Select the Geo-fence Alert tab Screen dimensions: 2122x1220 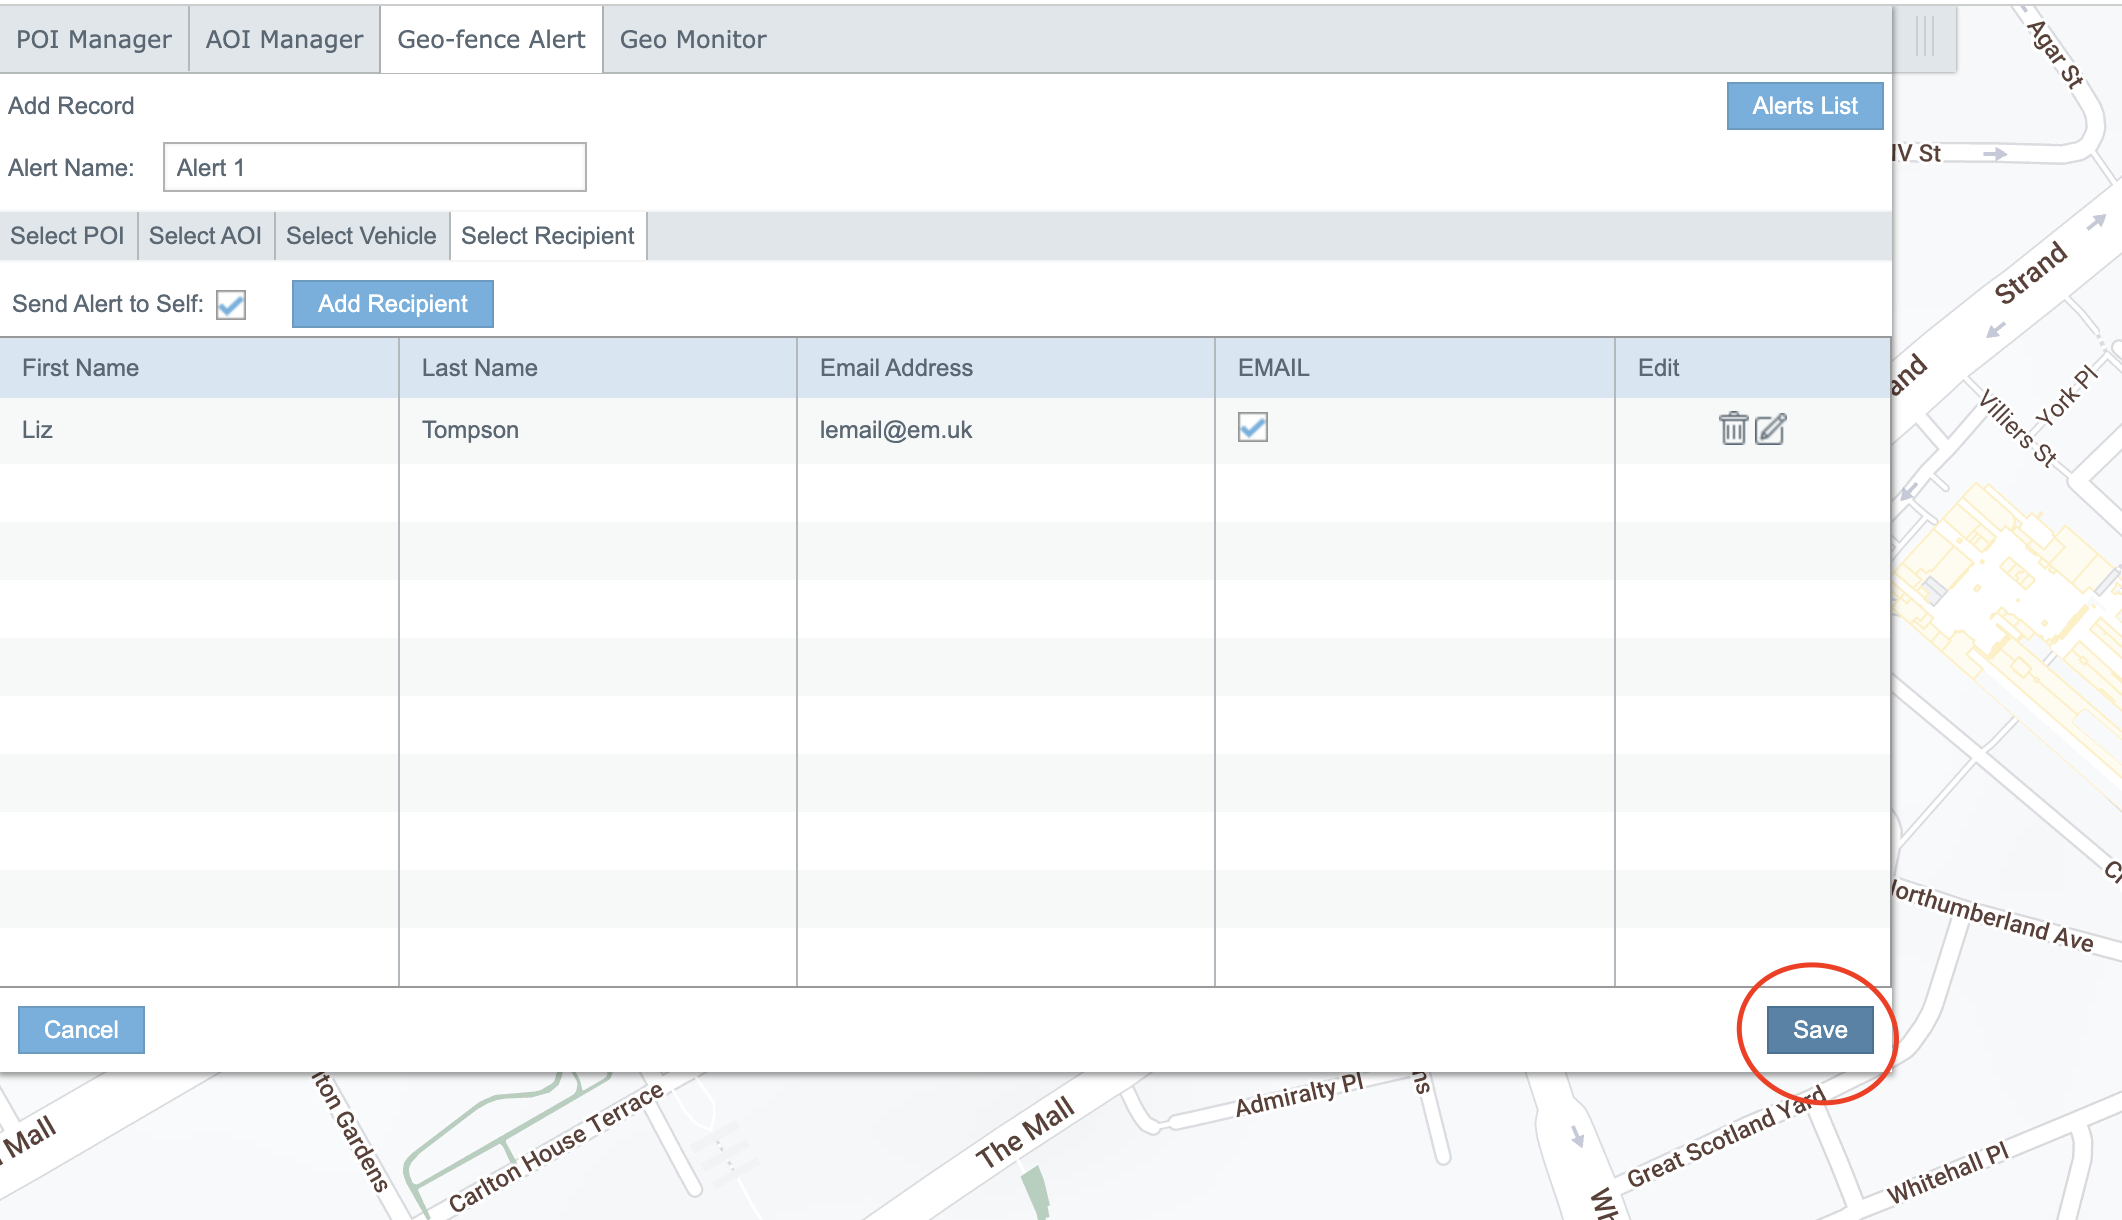pyautogui.click(x=491, y=40)
